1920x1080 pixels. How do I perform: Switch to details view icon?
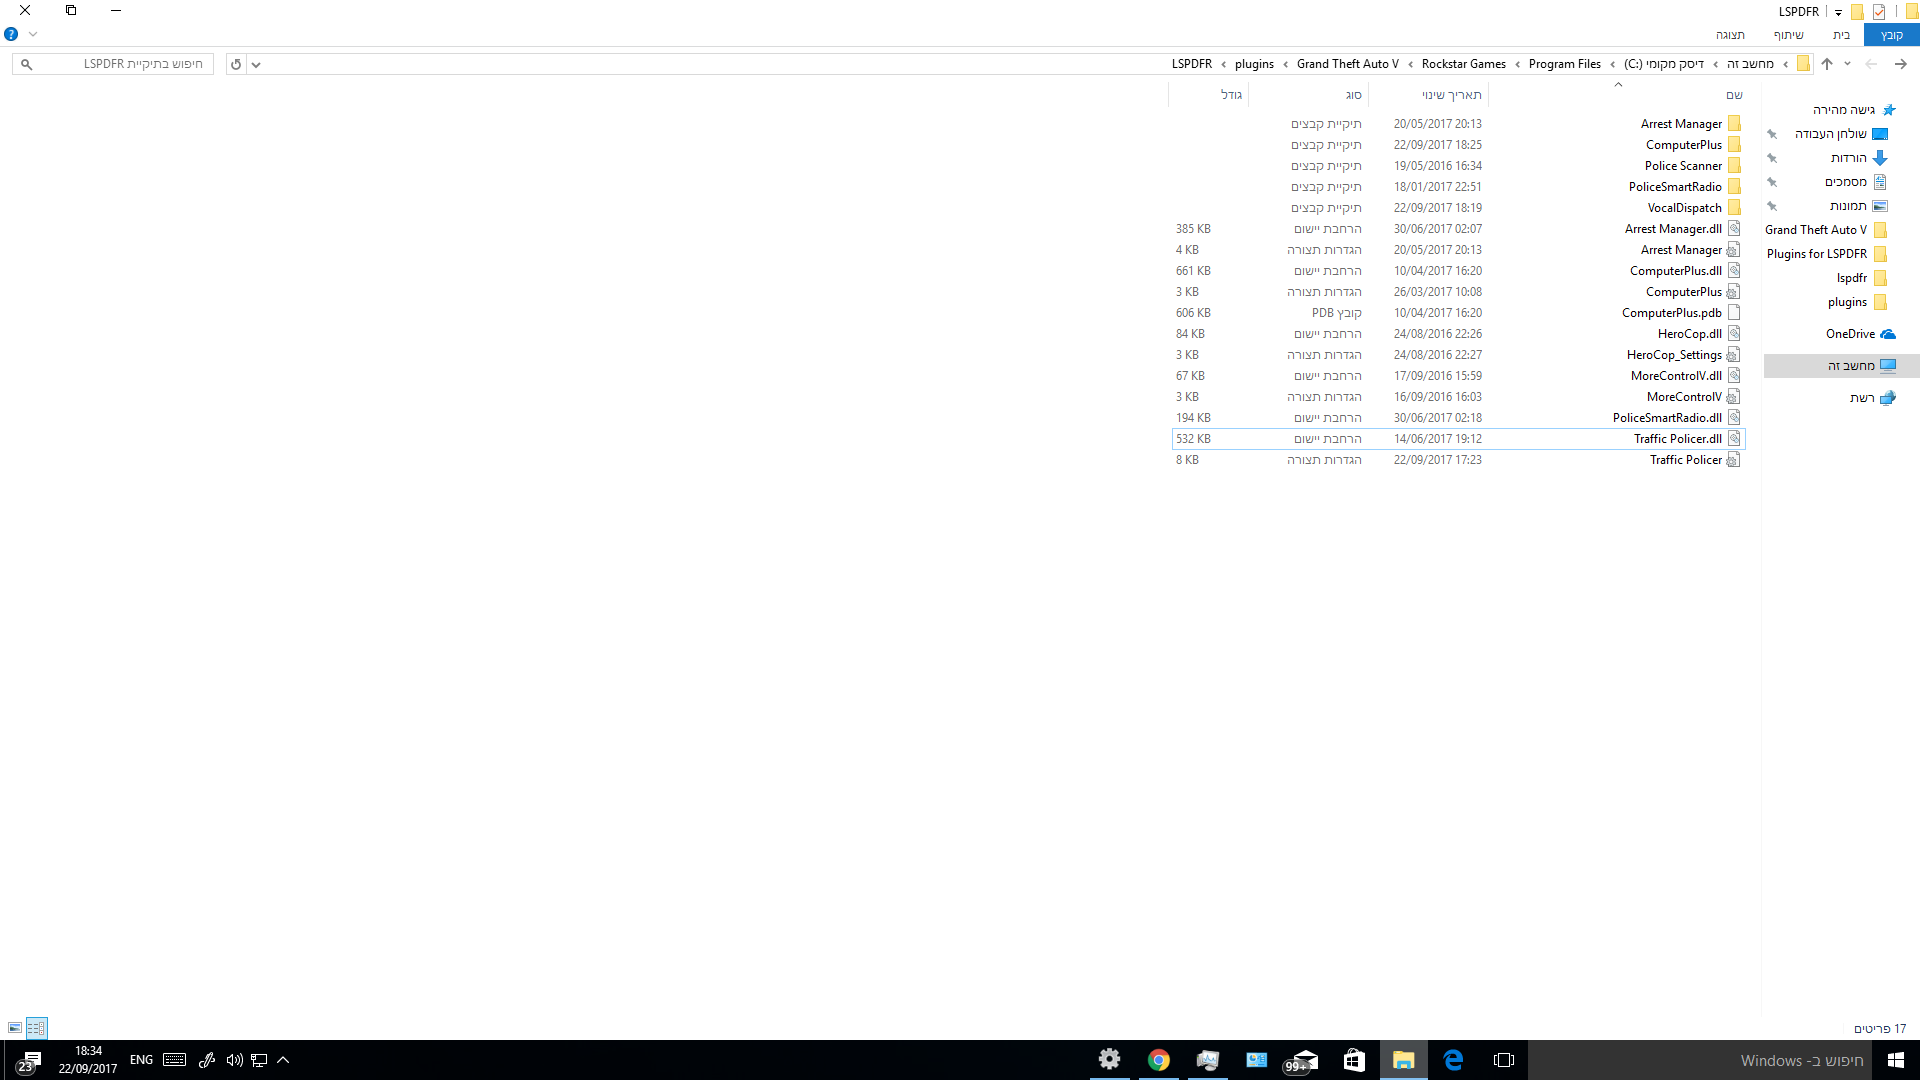[x=36, y=1028]
